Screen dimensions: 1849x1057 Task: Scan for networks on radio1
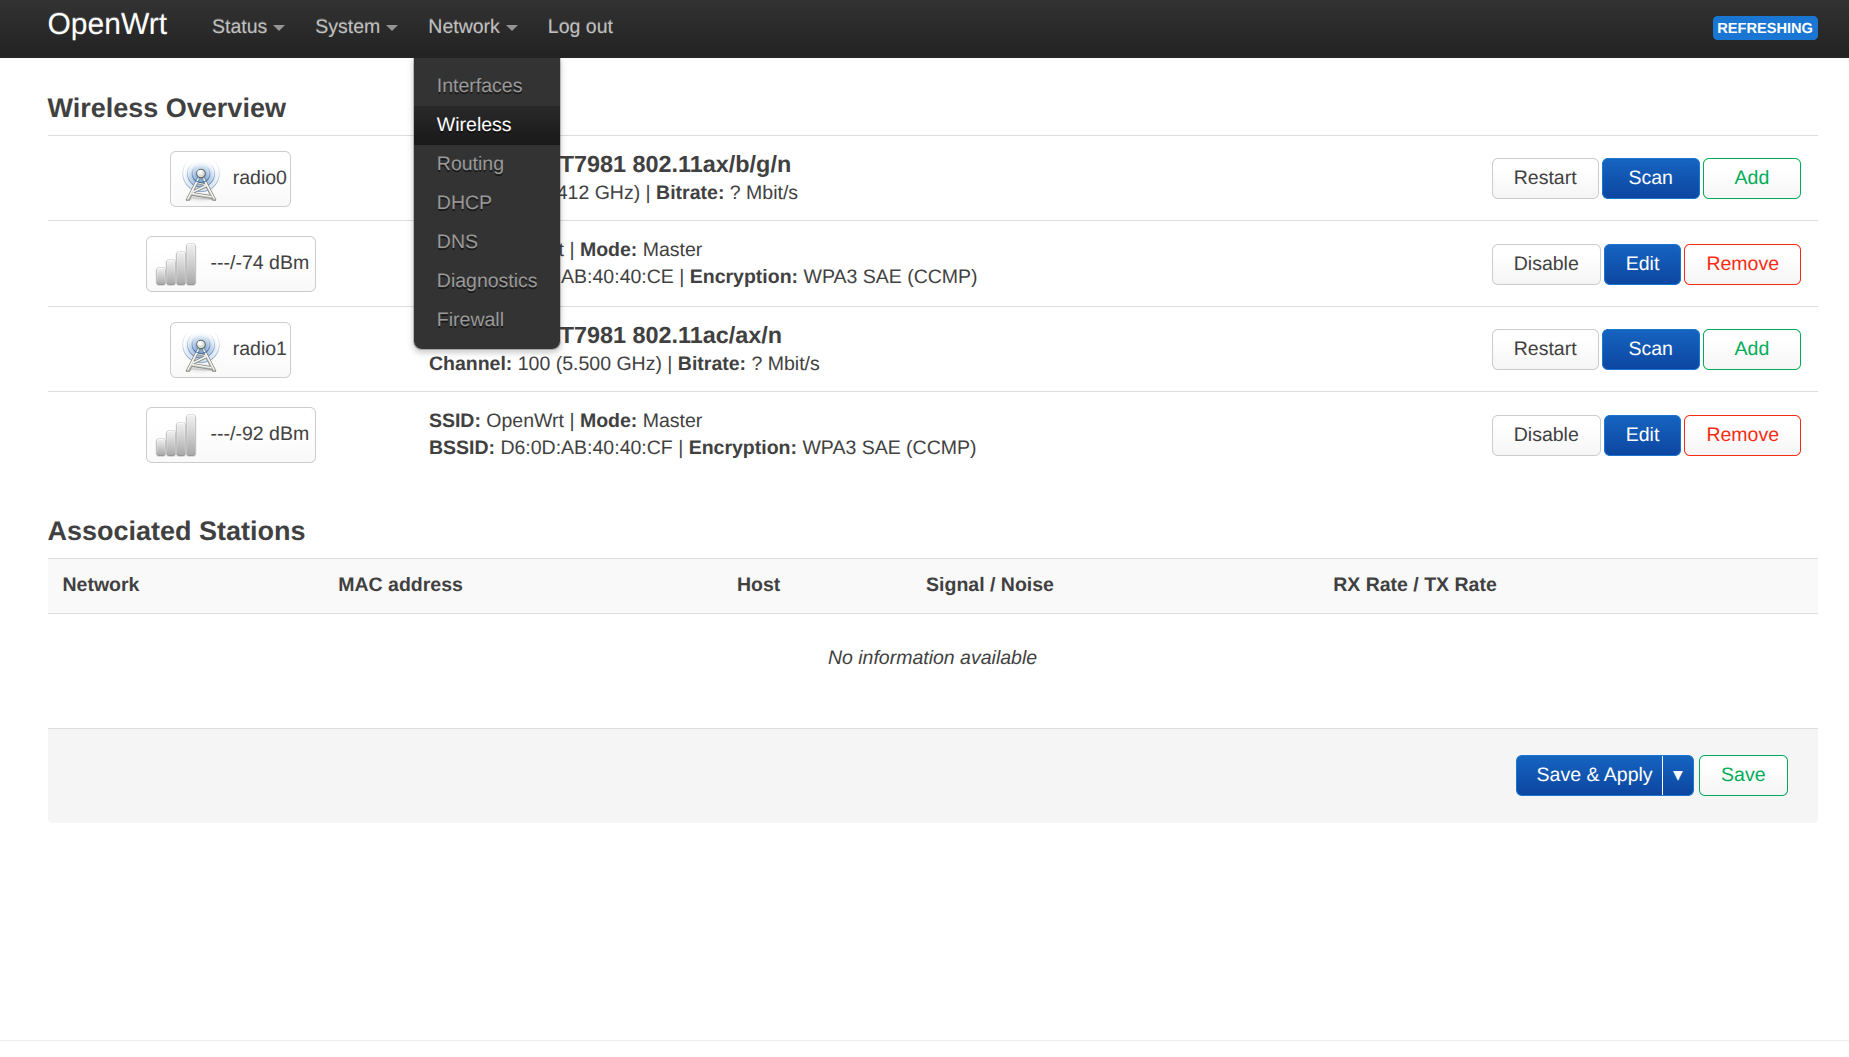1650,349
